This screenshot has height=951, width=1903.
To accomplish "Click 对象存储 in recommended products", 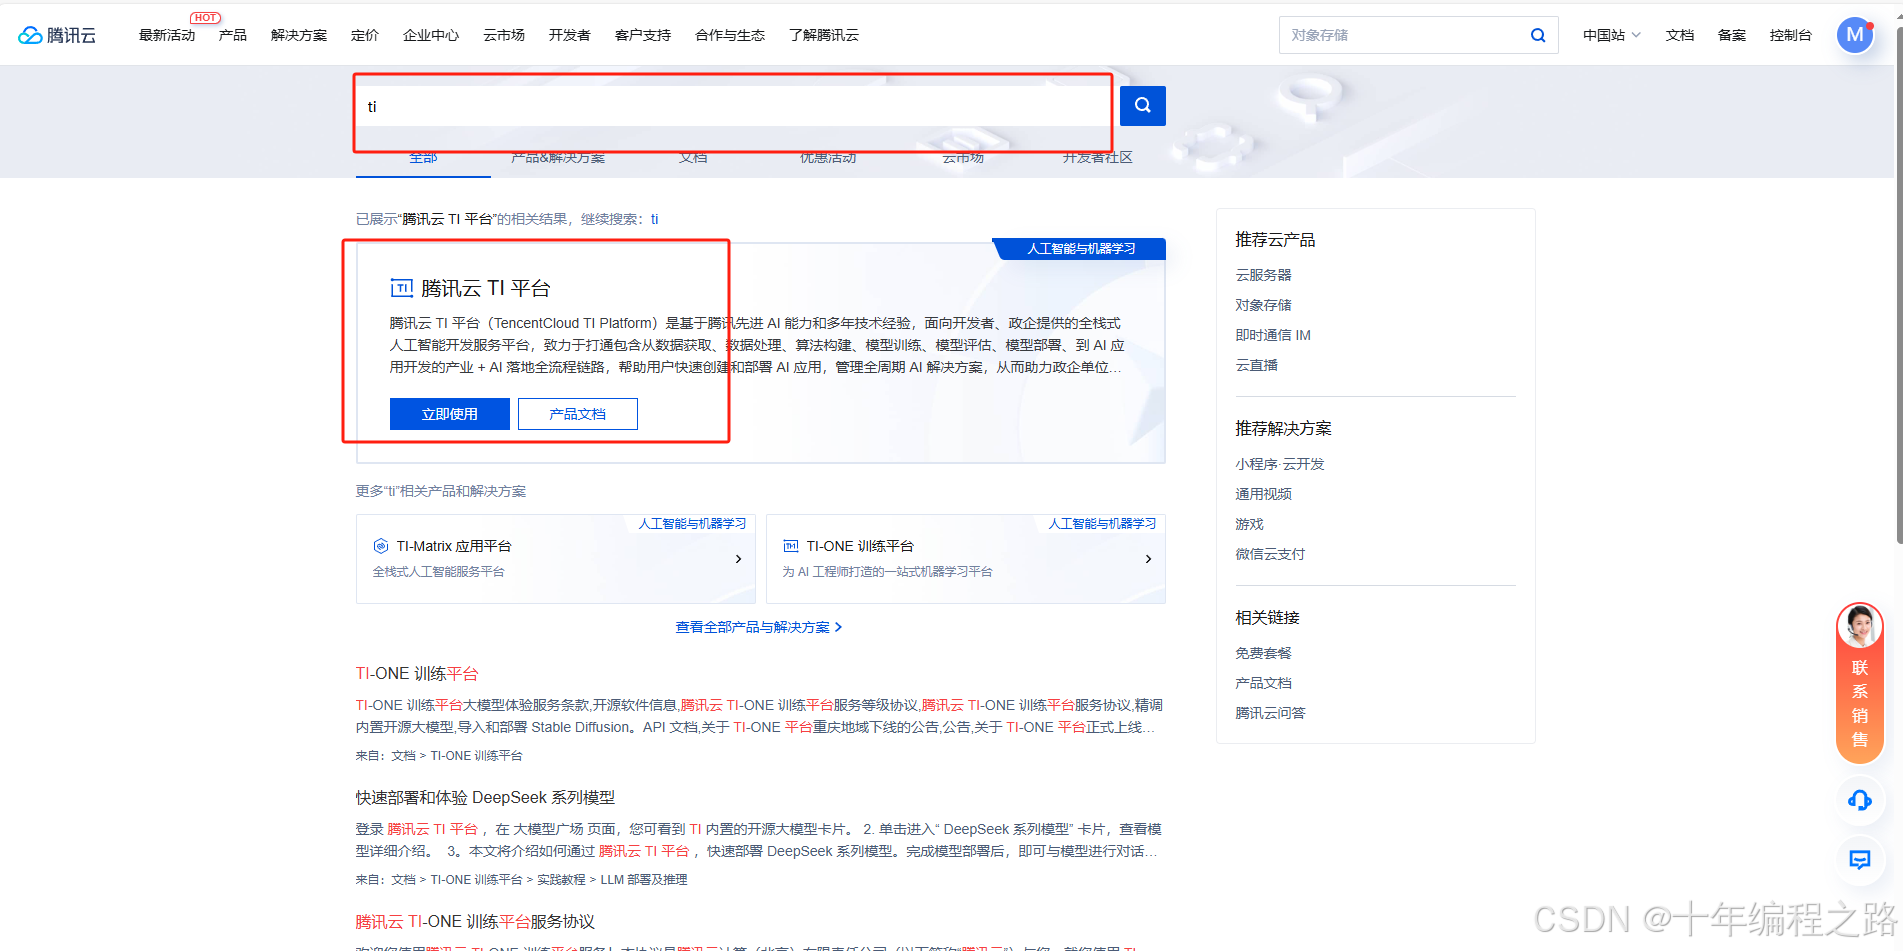I will pyautogui.click(x=1263, y=305).
